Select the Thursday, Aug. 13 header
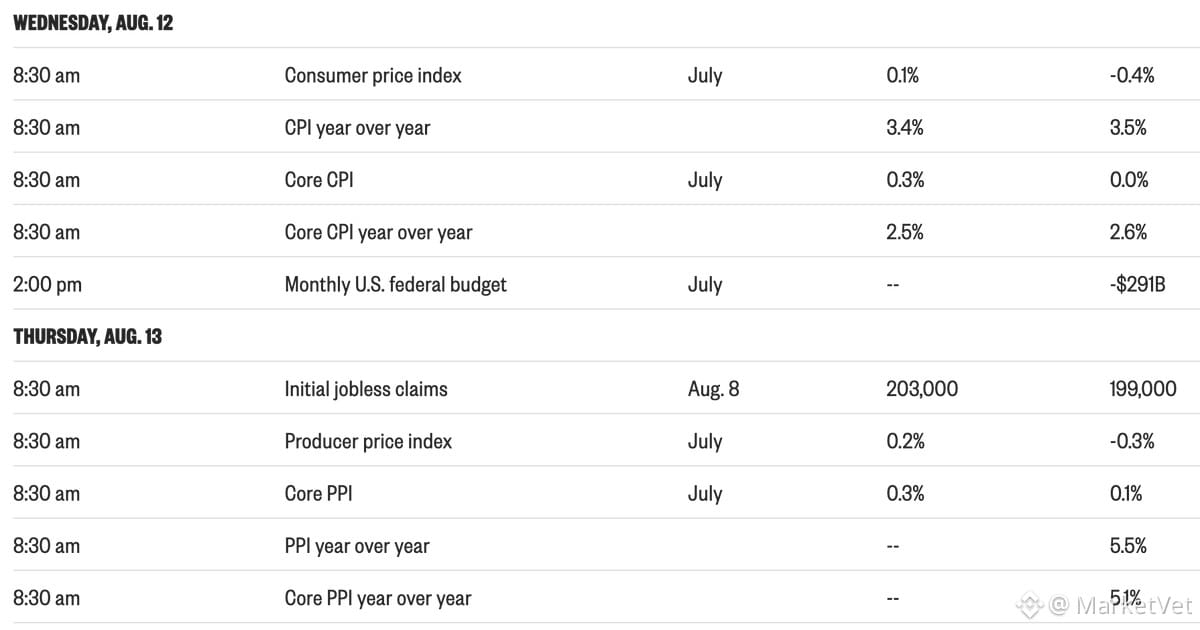The width and height of the screenshot is (1200, 630). (x=87, y=336)
